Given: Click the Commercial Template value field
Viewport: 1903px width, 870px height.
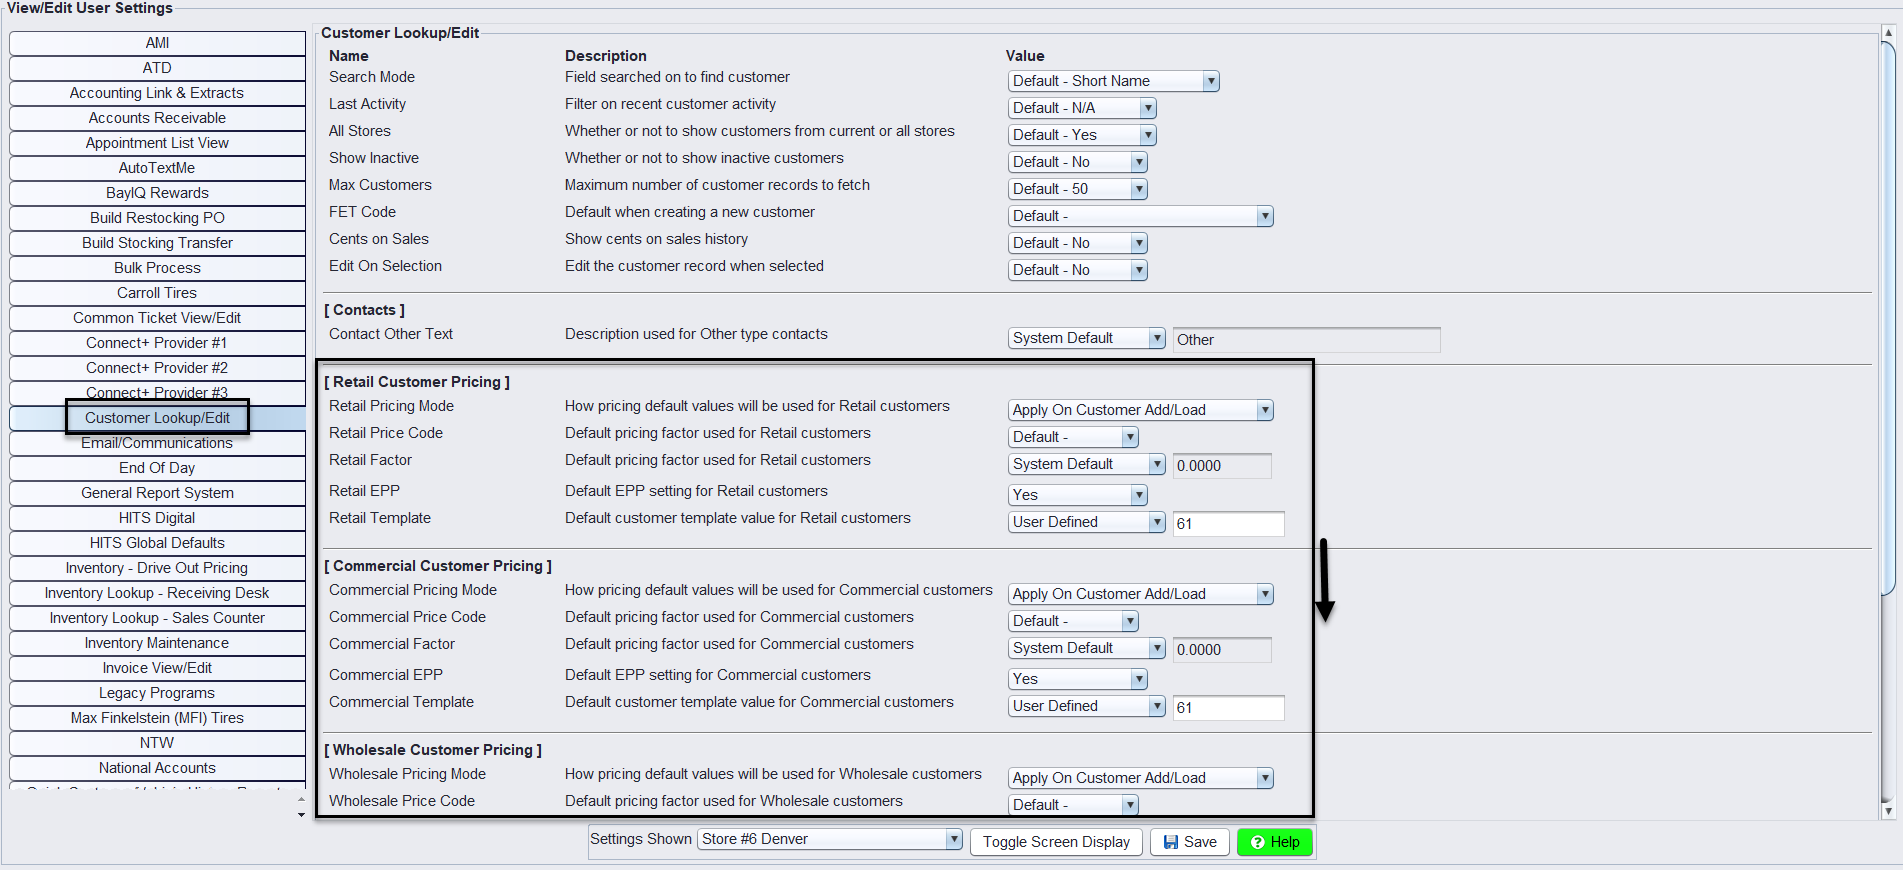Looking at the screenshot, I should tap(1228, 707).
